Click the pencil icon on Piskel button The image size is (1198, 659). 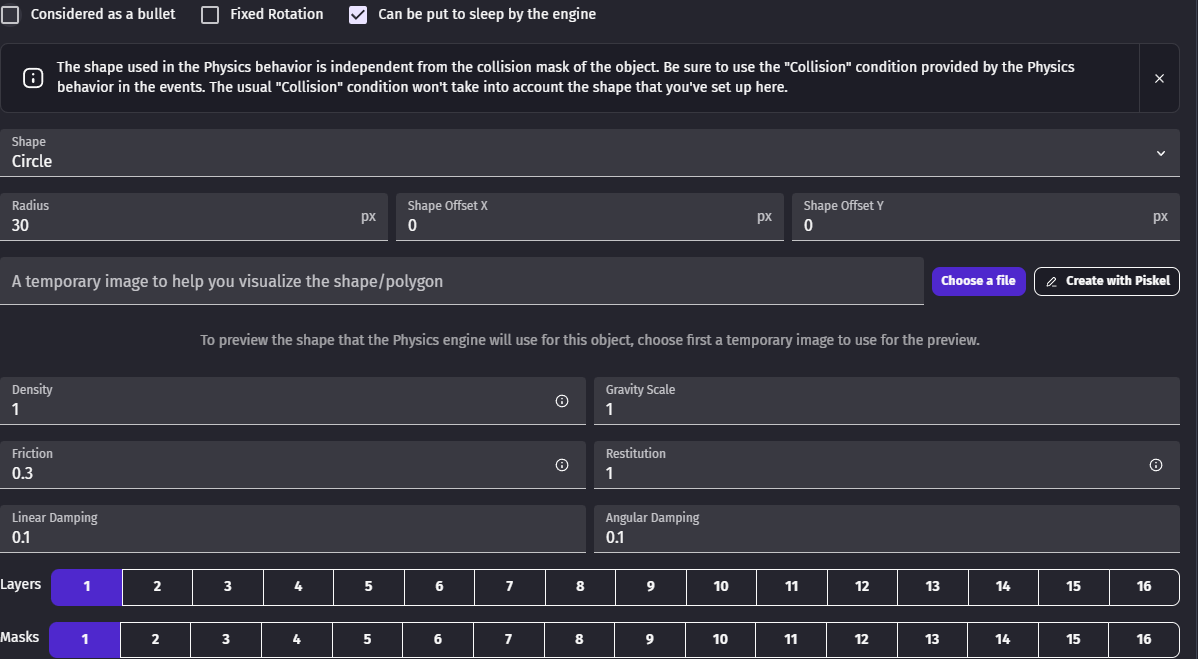(1051, 281)
